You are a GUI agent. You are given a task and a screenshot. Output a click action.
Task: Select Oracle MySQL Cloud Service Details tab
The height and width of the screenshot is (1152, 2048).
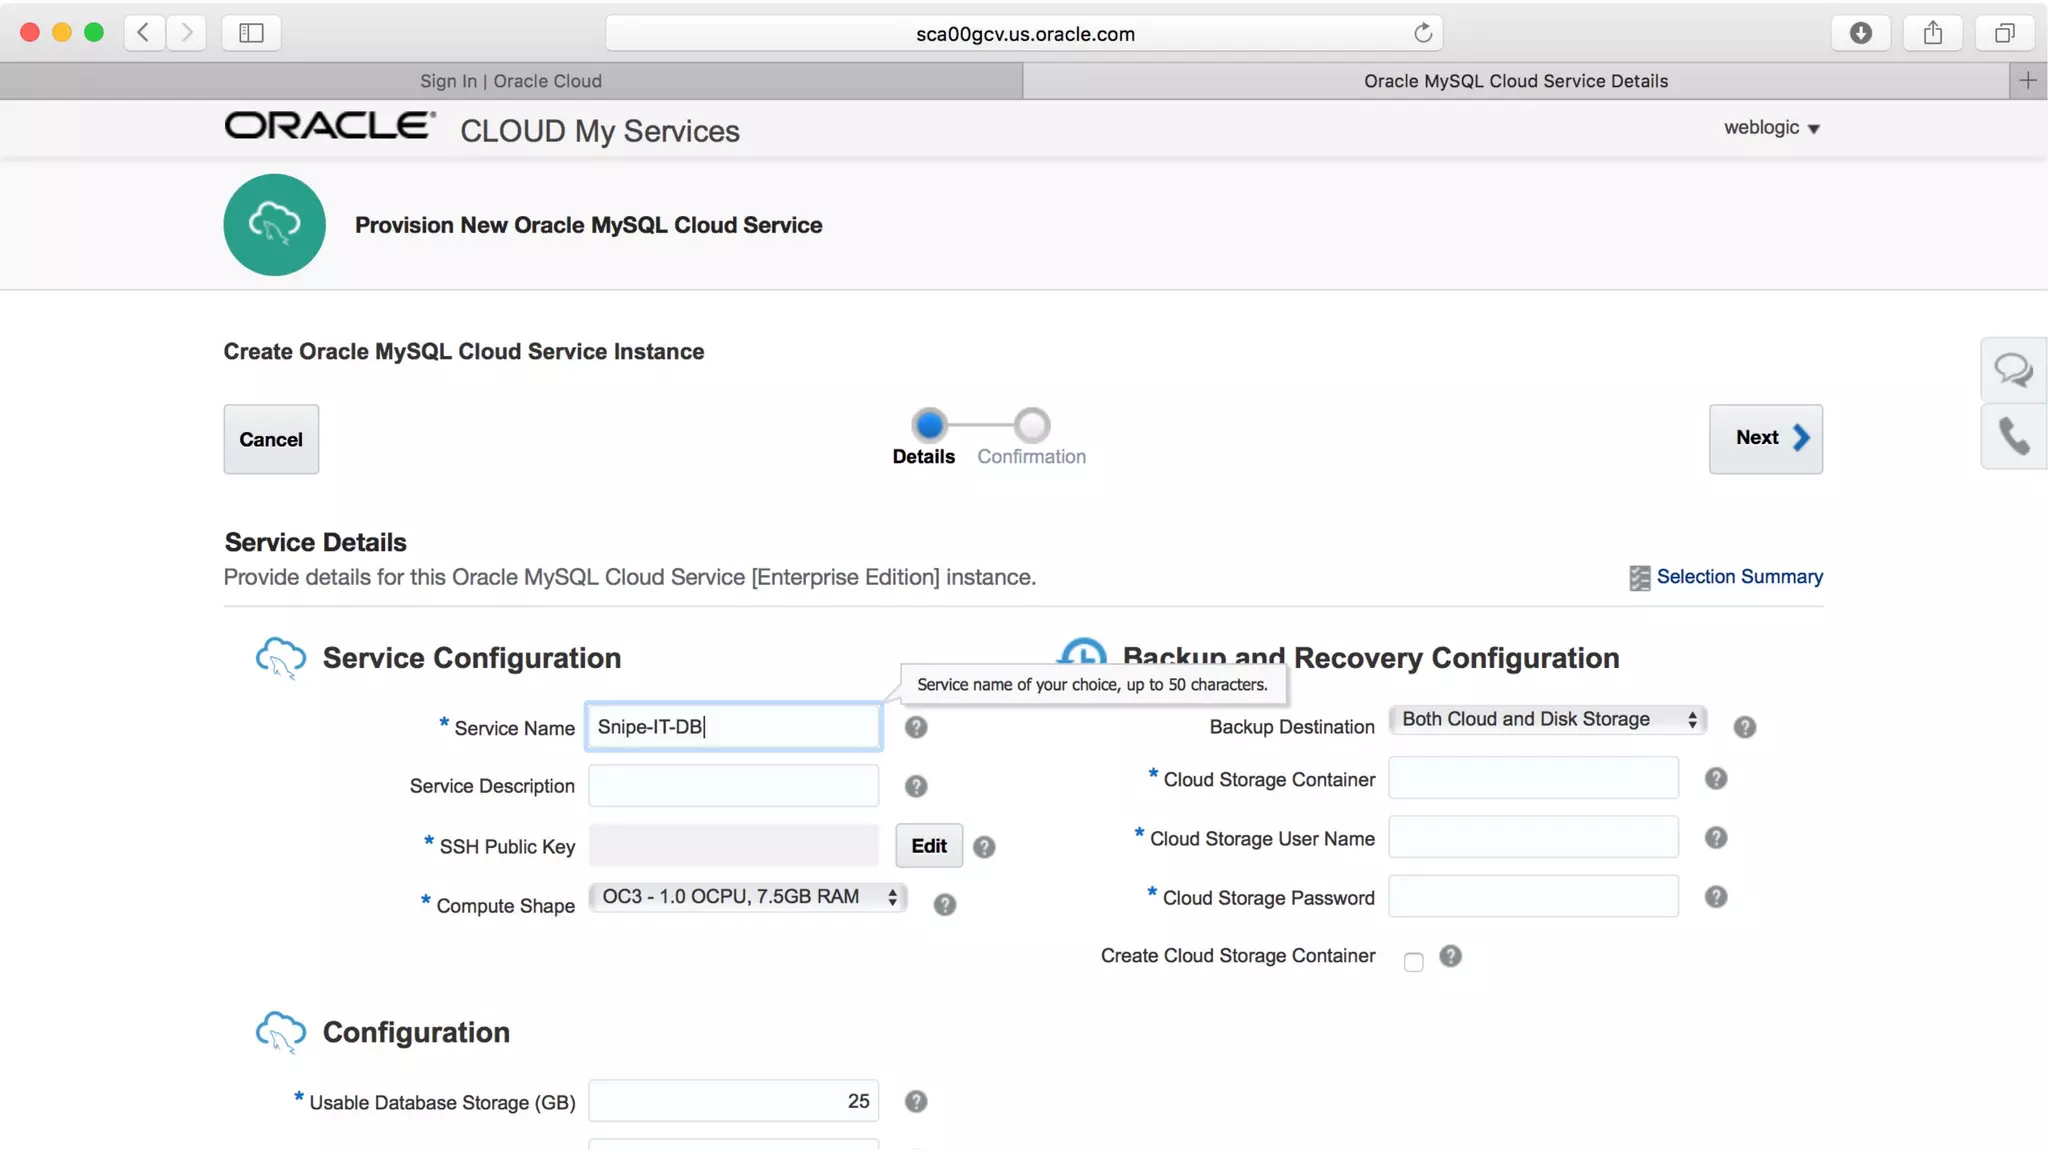(x=1515, y=81)
